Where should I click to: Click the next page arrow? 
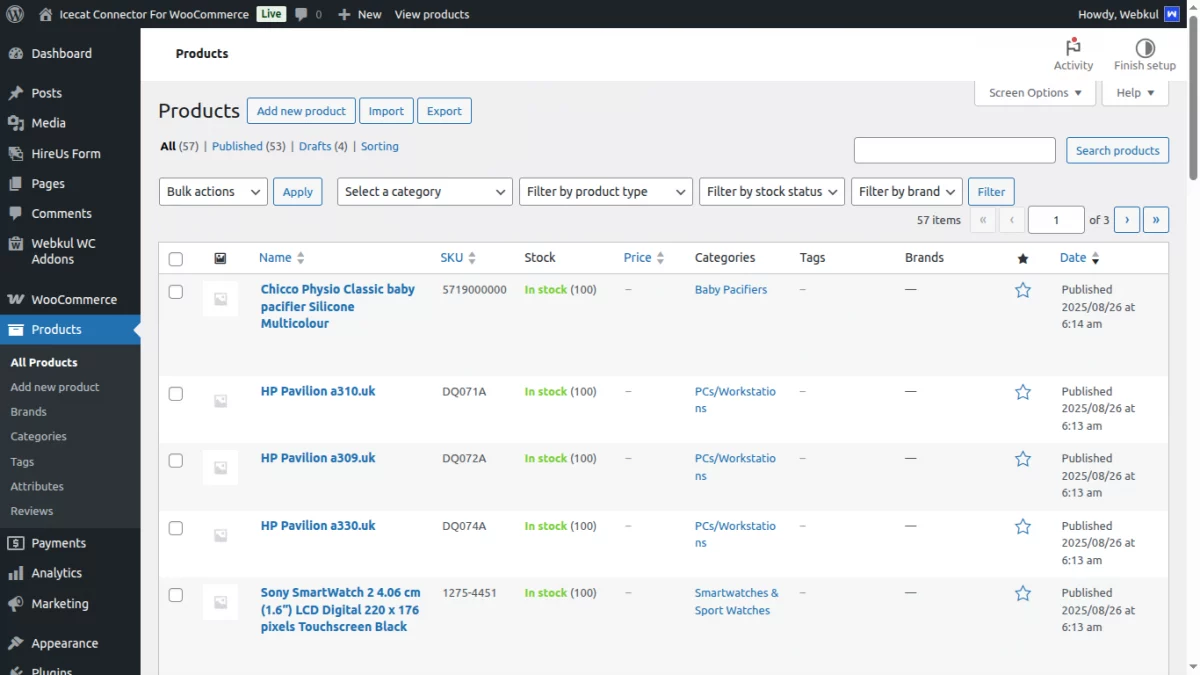click(1127, 219)
